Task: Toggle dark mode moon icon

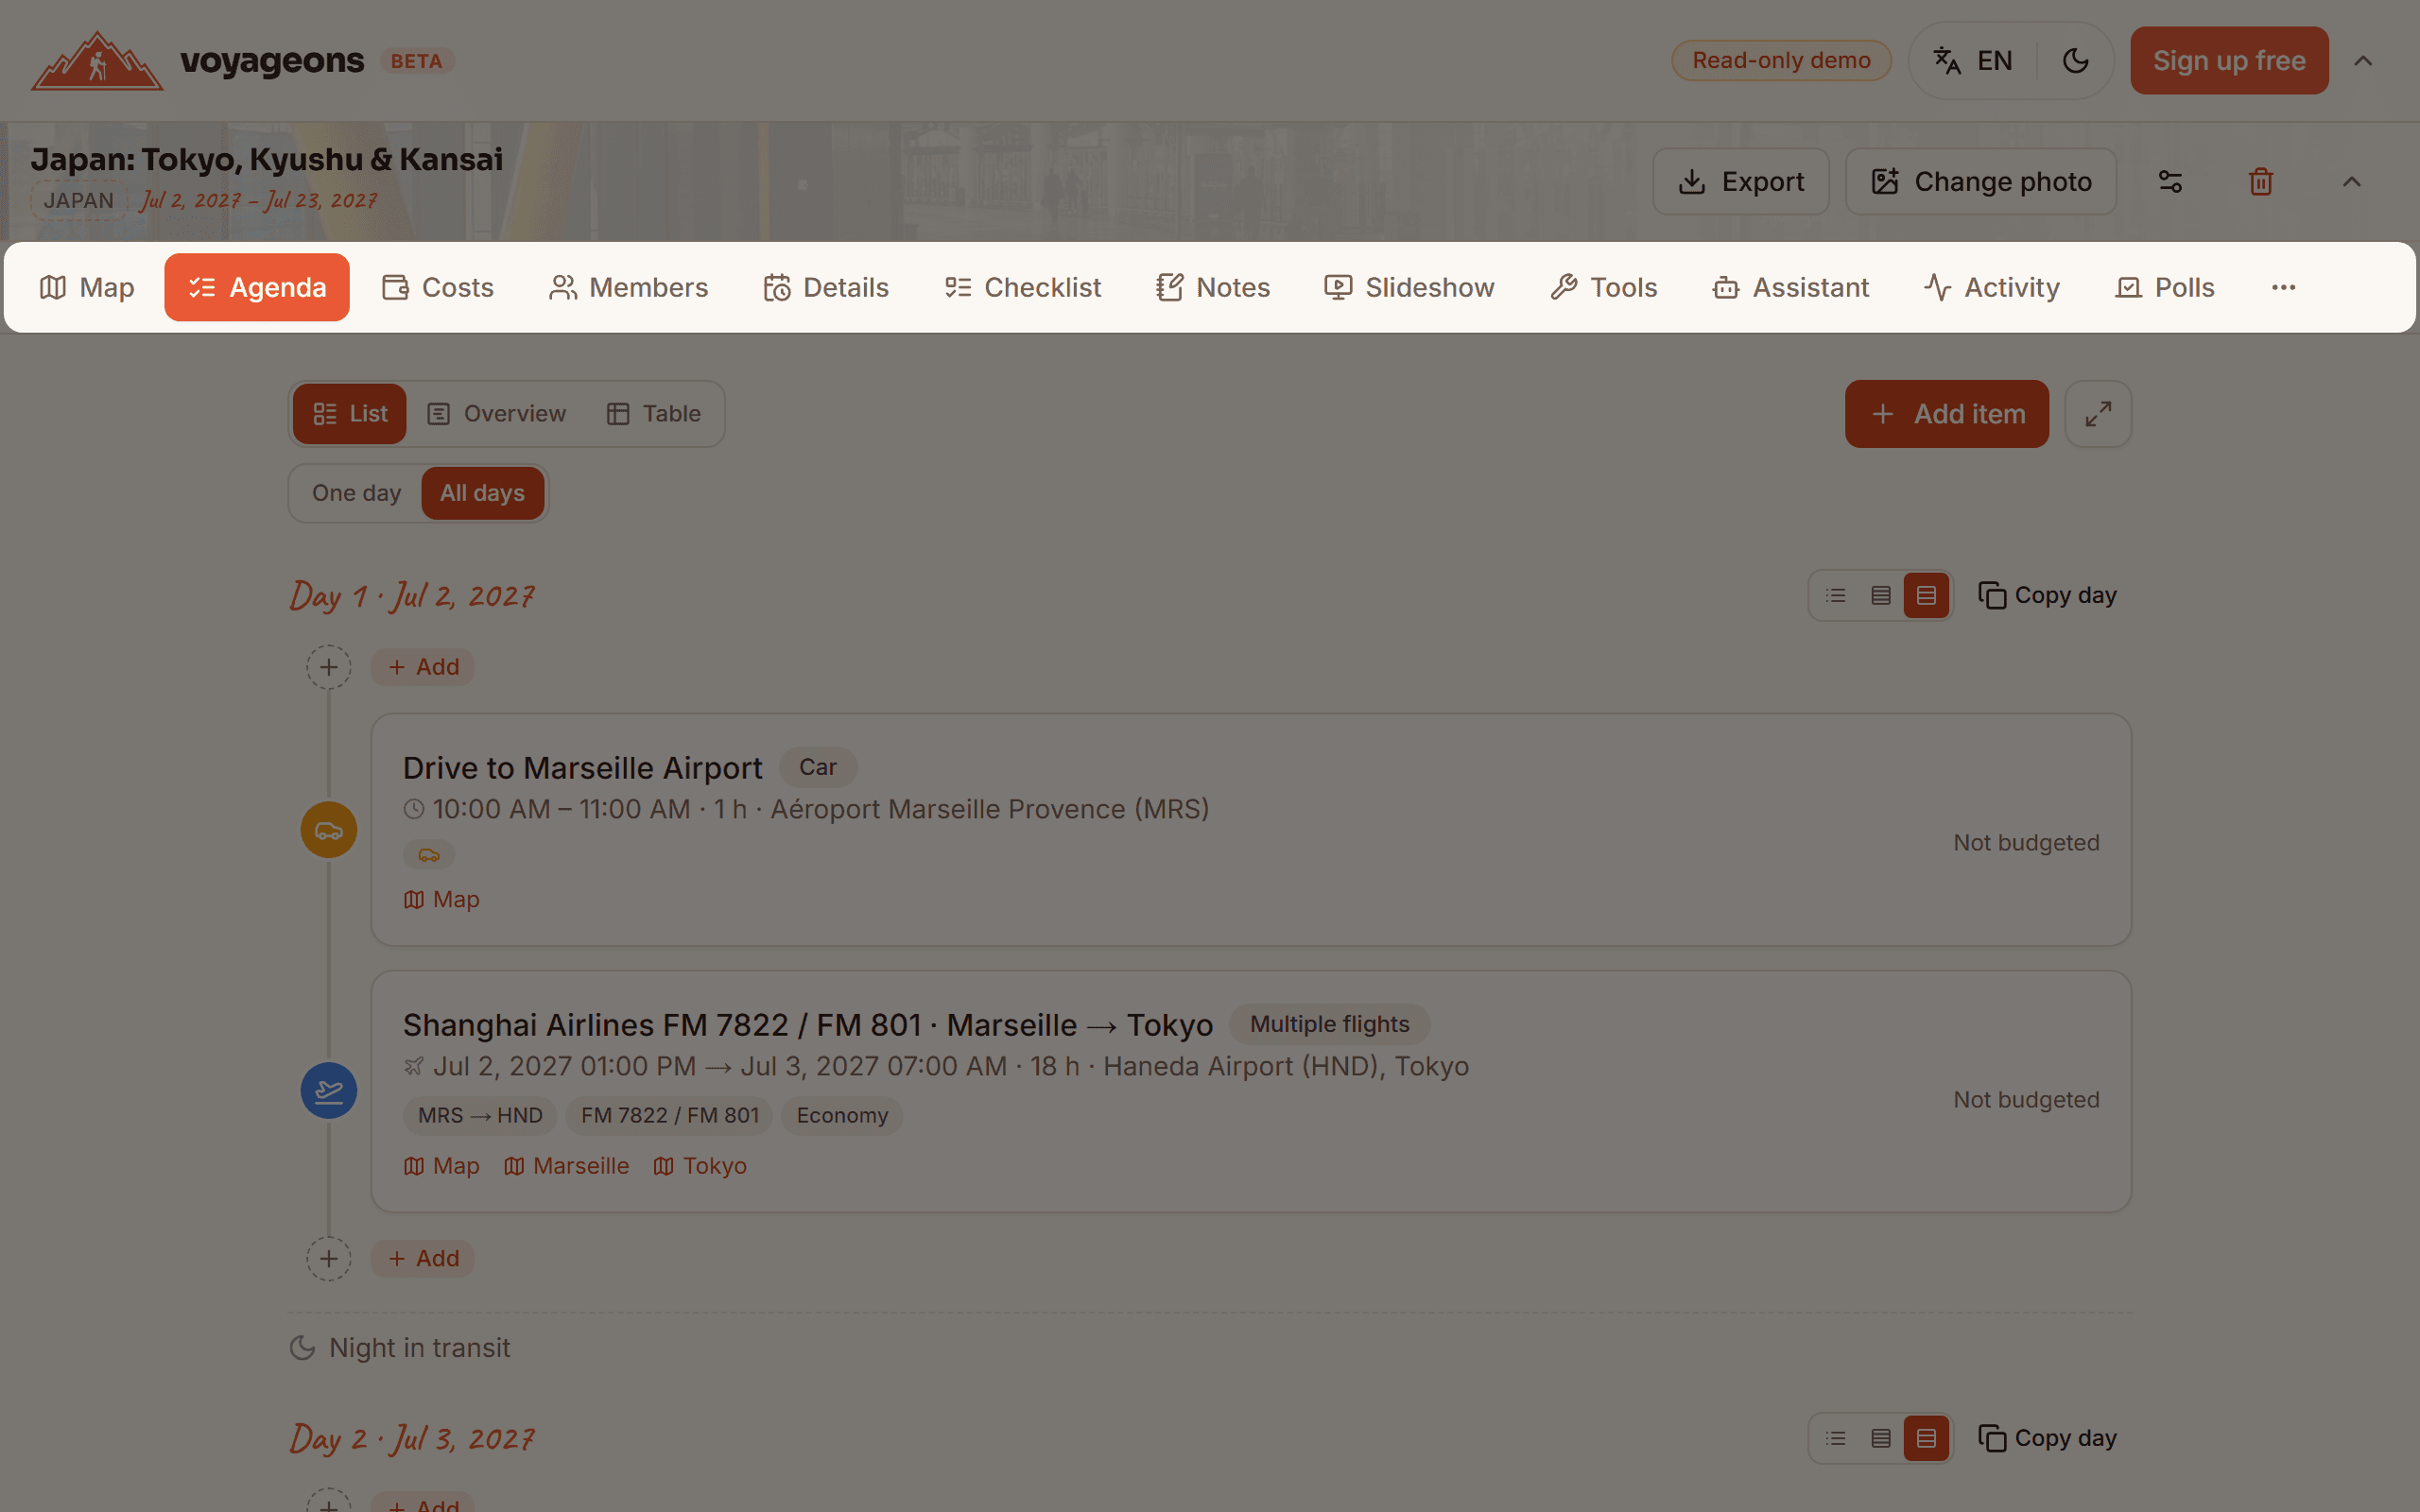Action: coord(2075,61)
